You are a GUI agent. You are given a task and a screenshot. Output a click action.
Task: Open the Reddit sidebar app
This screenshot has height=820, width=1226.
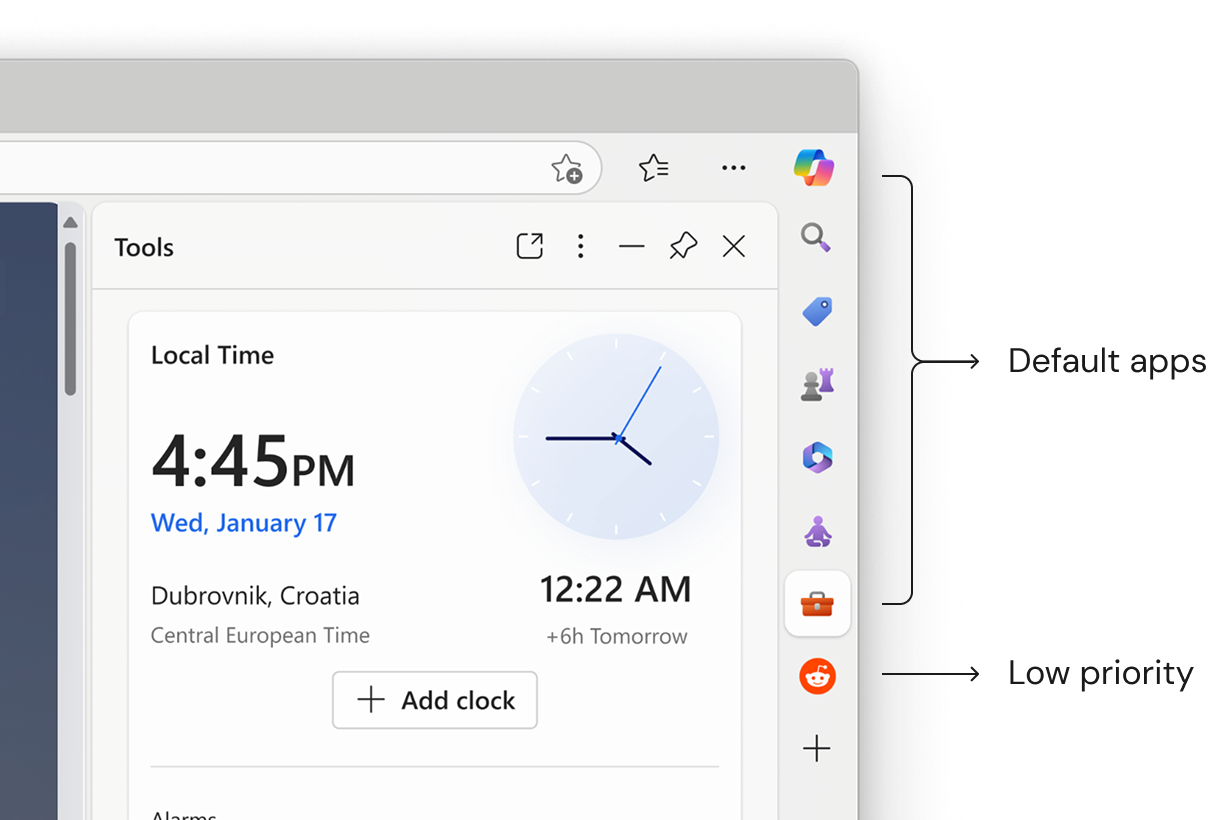coord(818,677)
